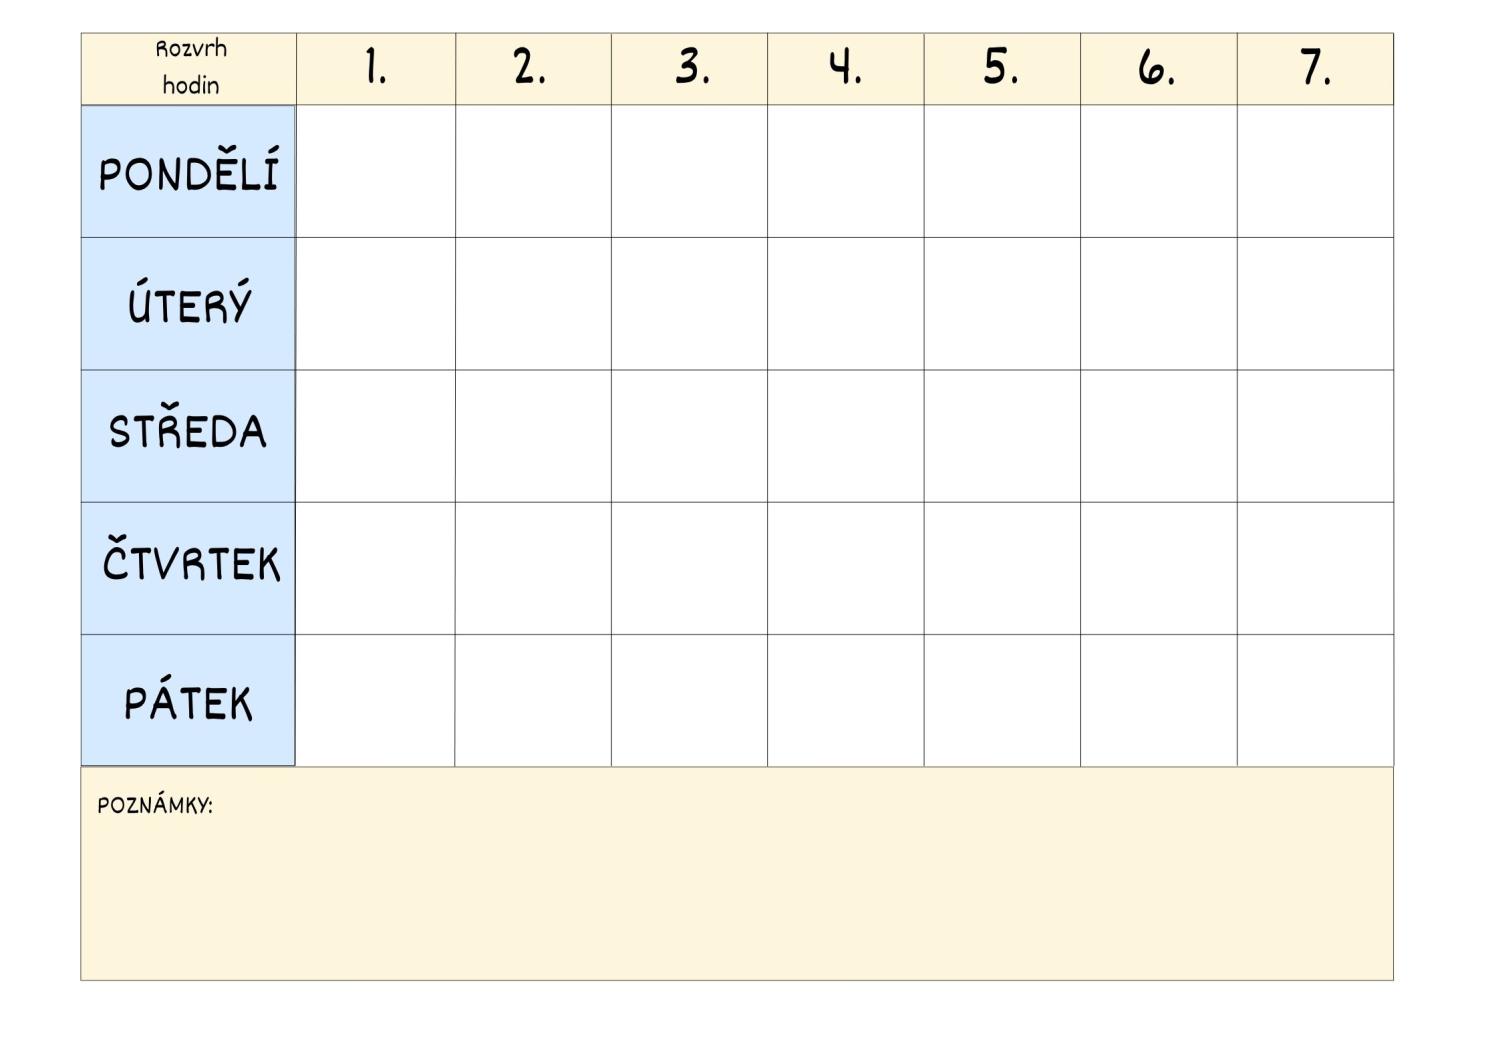
Task: Select Wednesday's fourth hour cell
Action: pos(846,436)
